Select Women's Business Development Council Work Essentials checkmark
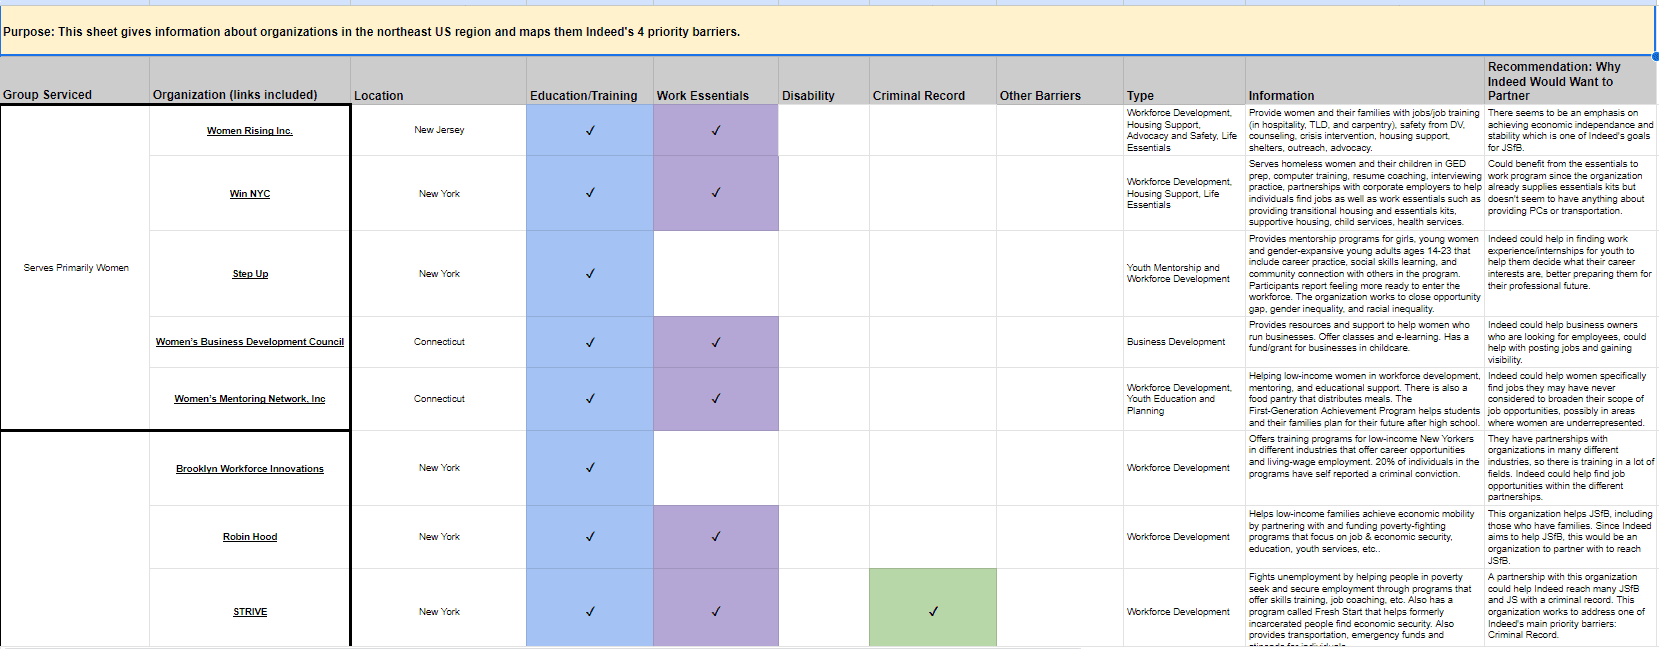 coord(716,342)
